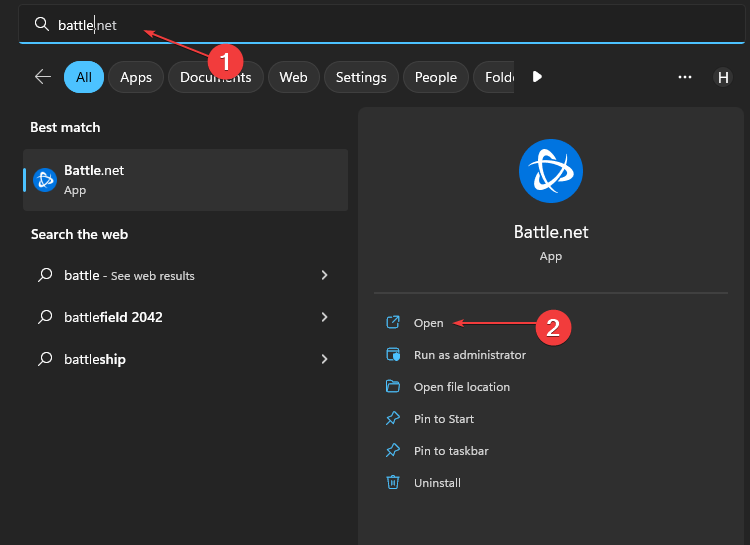Click the Open launch icon
The height and width of the screenshot is (545, 750).
point(393,323)
